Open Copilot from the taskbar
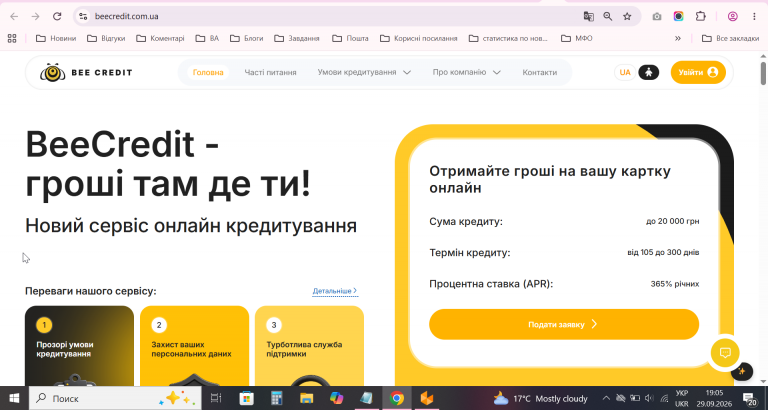Viewport: 768px width, 410px height. (x=336, y=398)
